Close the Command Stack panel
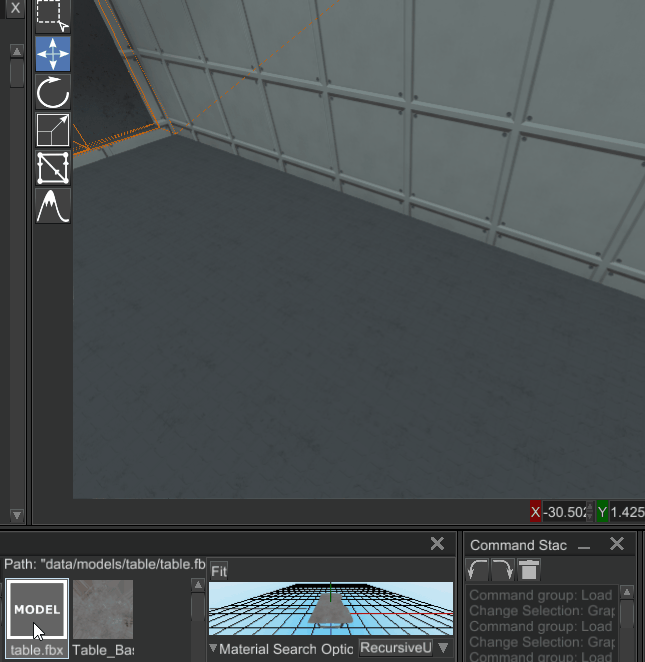Viewport: 645px width, 662px height. coord(617,544)
